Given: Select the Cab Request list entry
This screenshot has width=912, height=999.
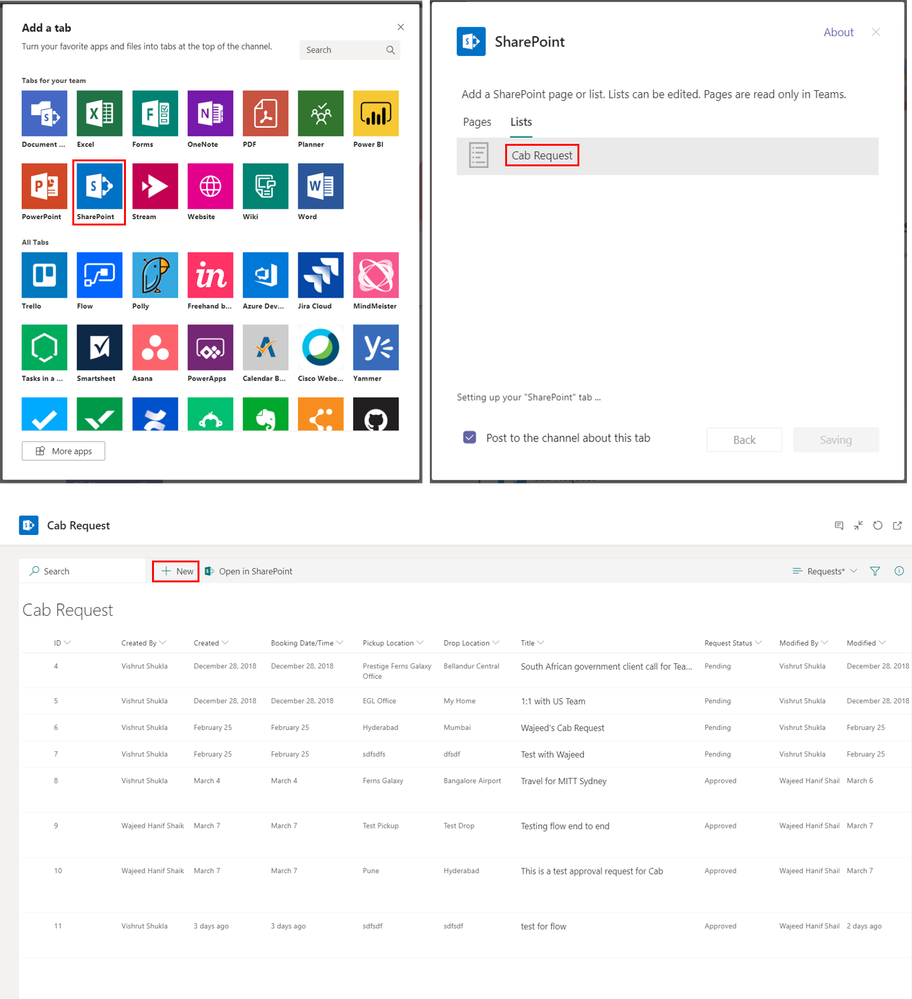Looking at the screenshot, I should click(x=667, y=156).
